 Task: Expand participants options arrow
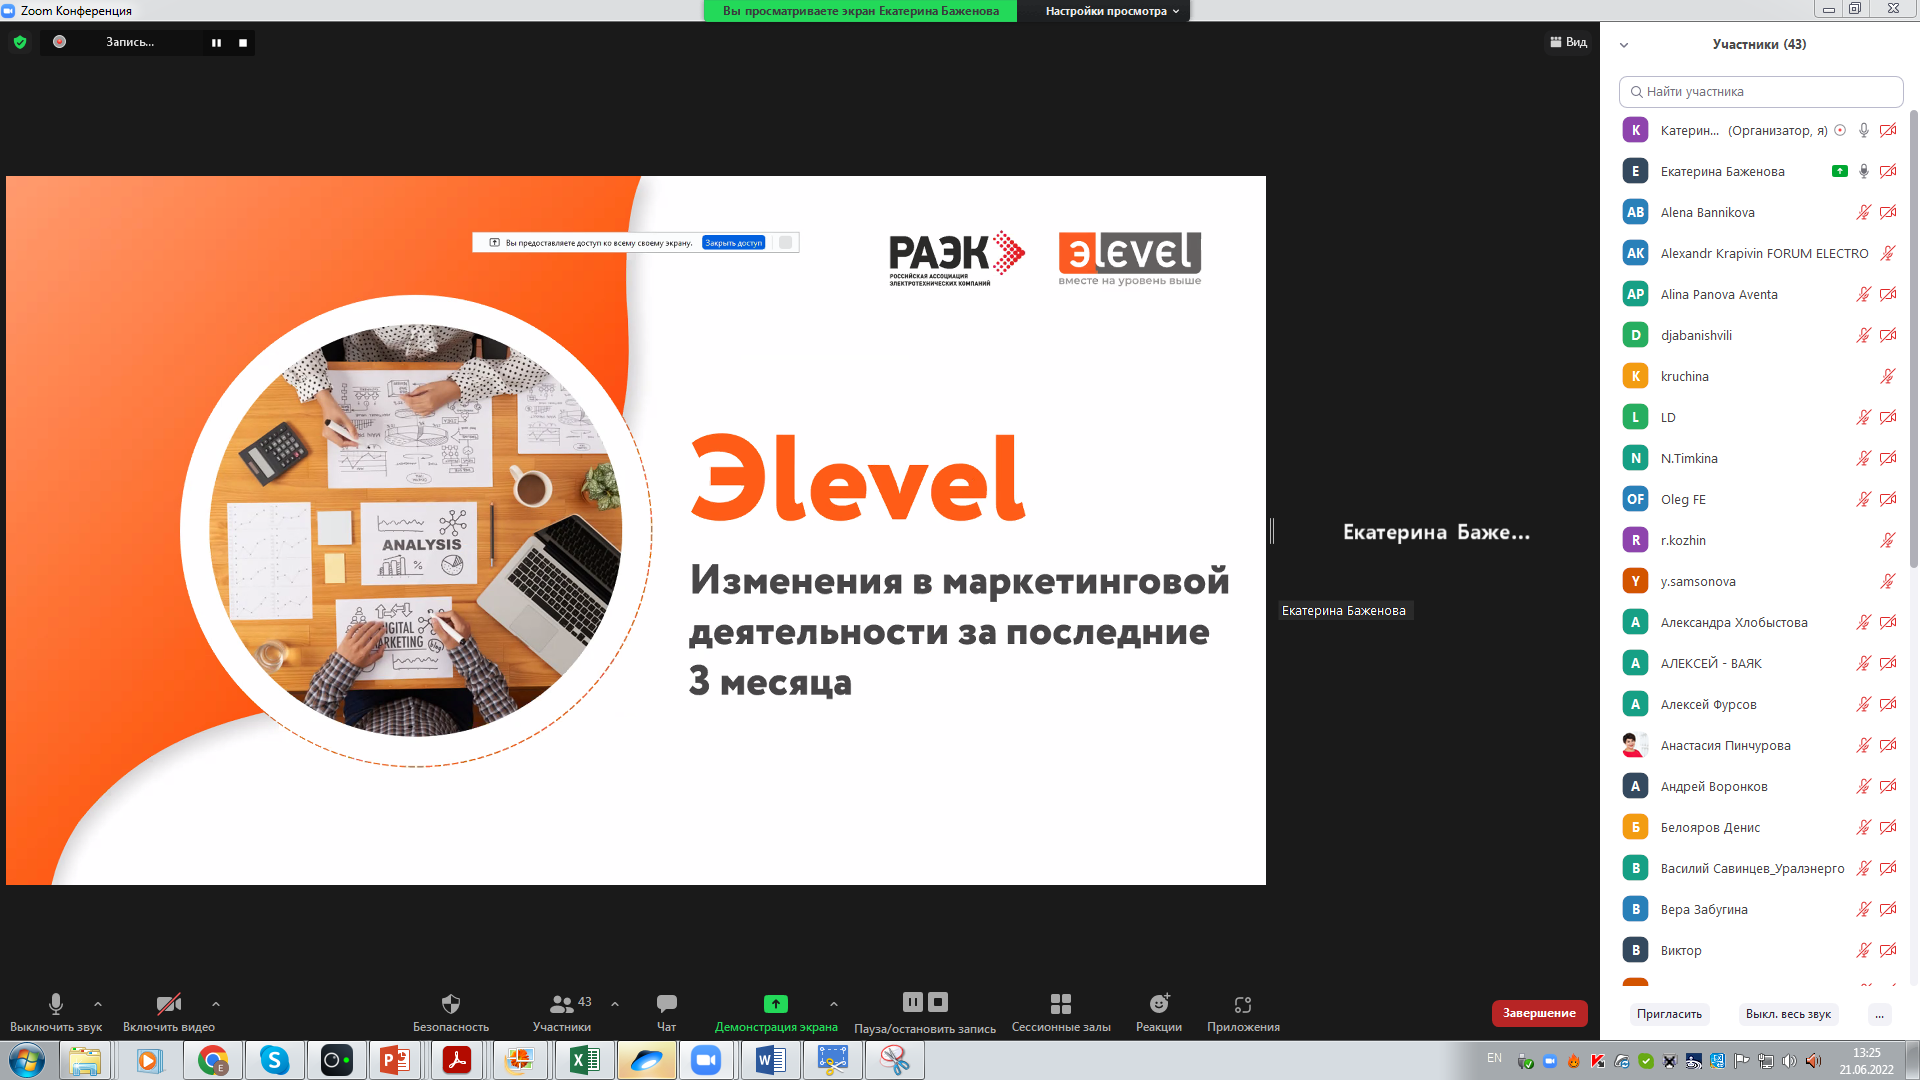(x=615, y=1004)
